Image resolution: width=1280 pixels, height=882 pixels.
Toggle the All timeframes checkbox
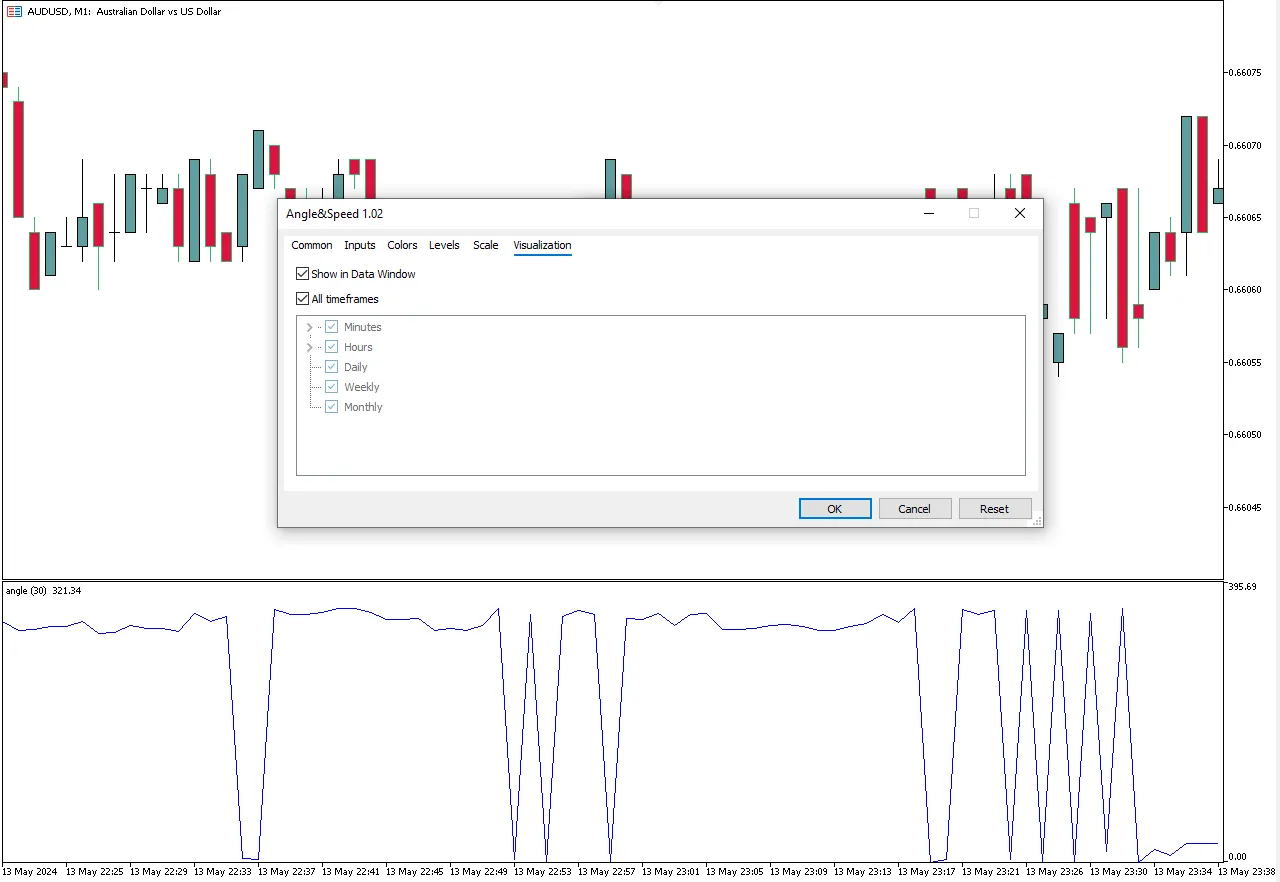[x=303, y=299]
